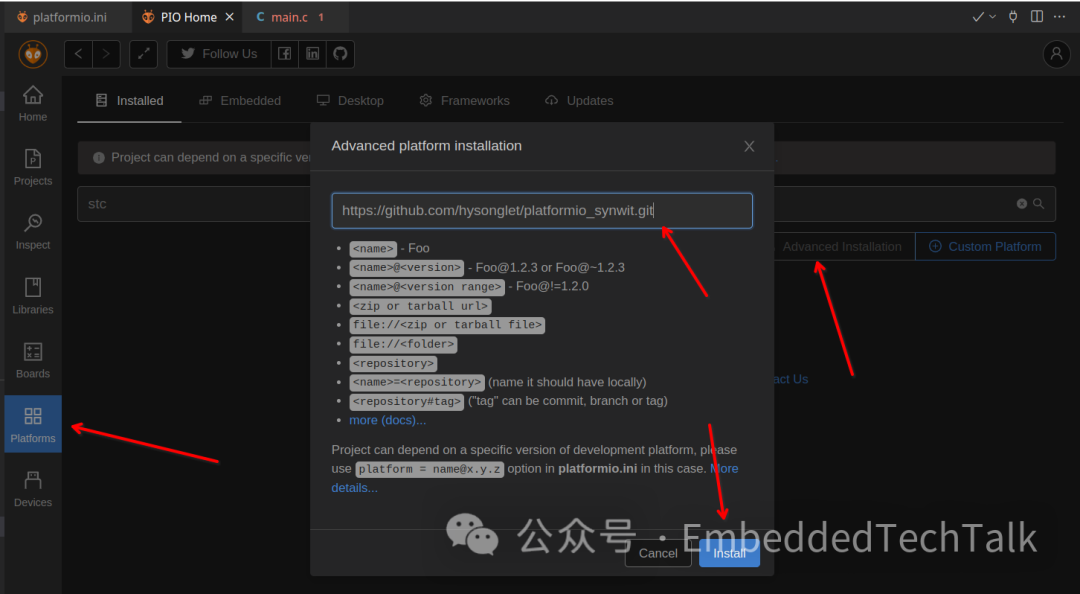
Task: Cancel the advanced platform installation
Action: 657,553
